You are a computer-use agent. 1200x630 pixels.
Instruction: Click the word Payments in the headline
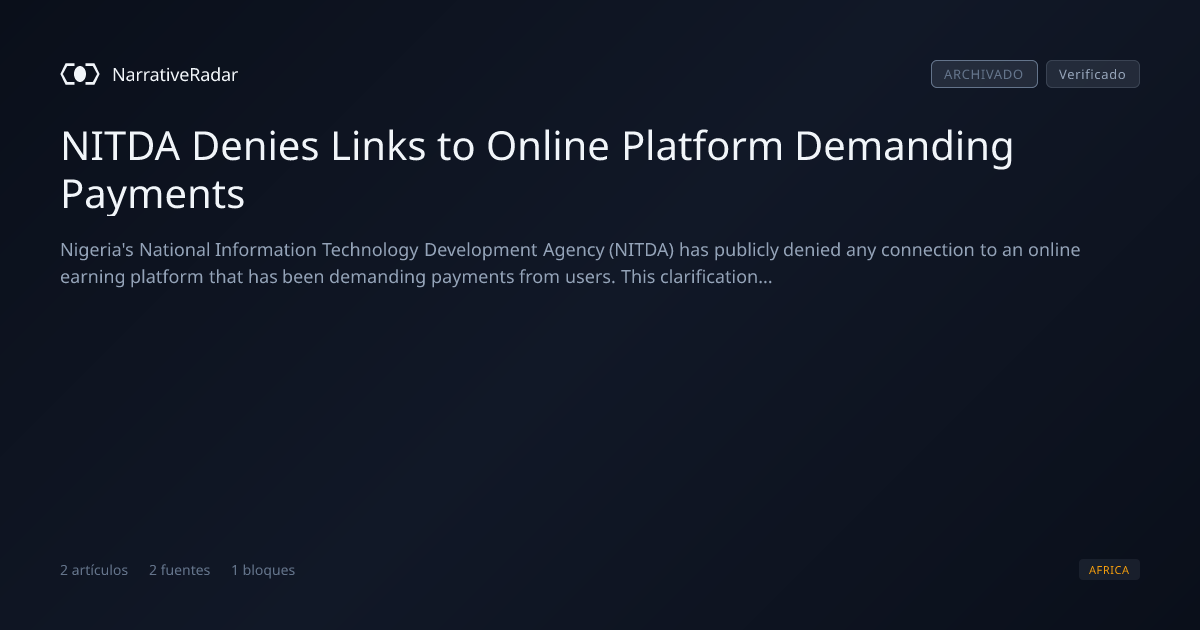click(152, 194)
